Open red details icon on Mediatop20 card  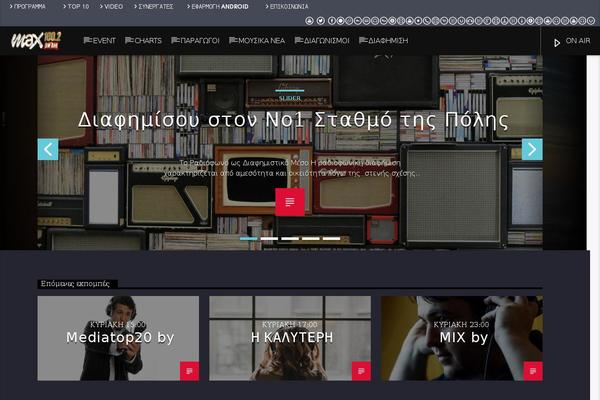point(189,371)
